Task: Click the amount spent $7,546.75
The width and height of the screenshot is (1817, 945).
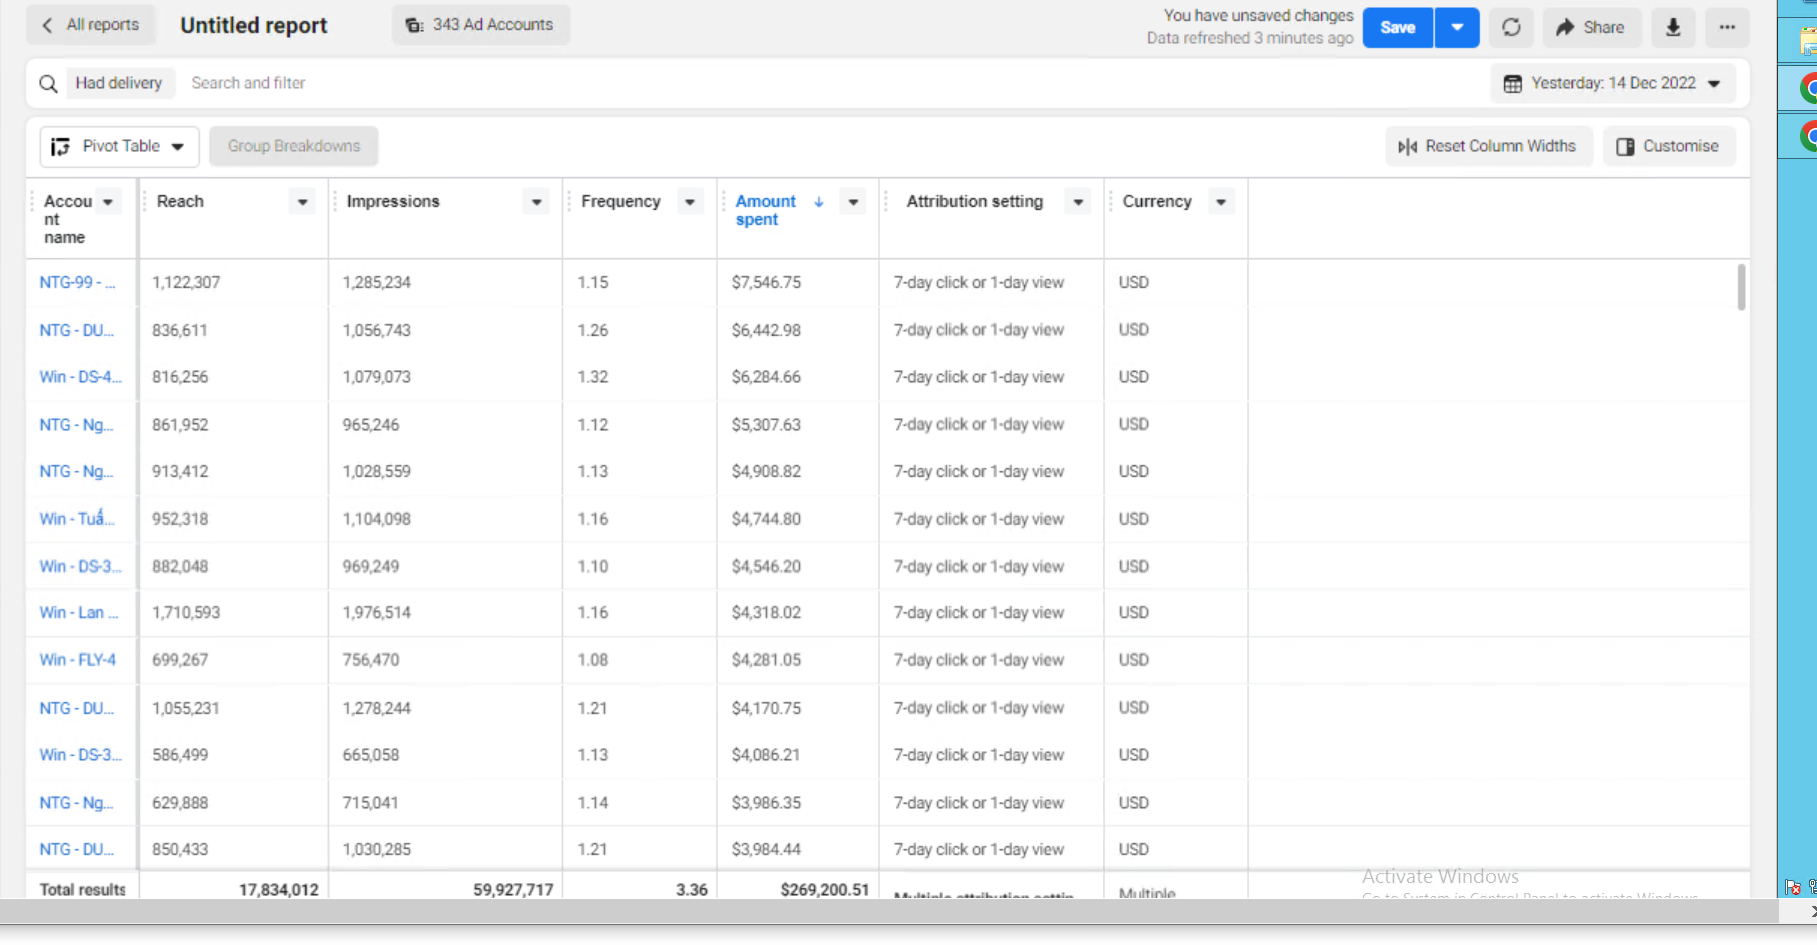Action: [766, 282]
